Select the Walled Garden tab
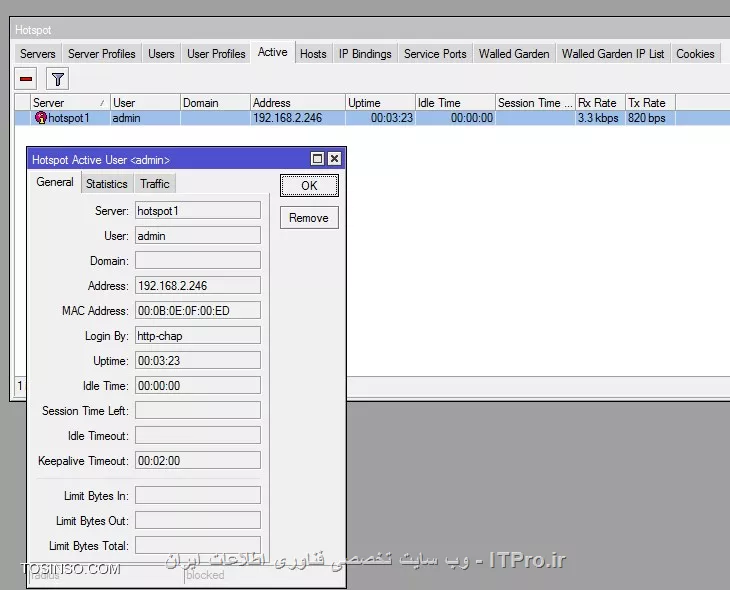The width and height of the screenshot is (730, 590). click(x=514, y=54)
